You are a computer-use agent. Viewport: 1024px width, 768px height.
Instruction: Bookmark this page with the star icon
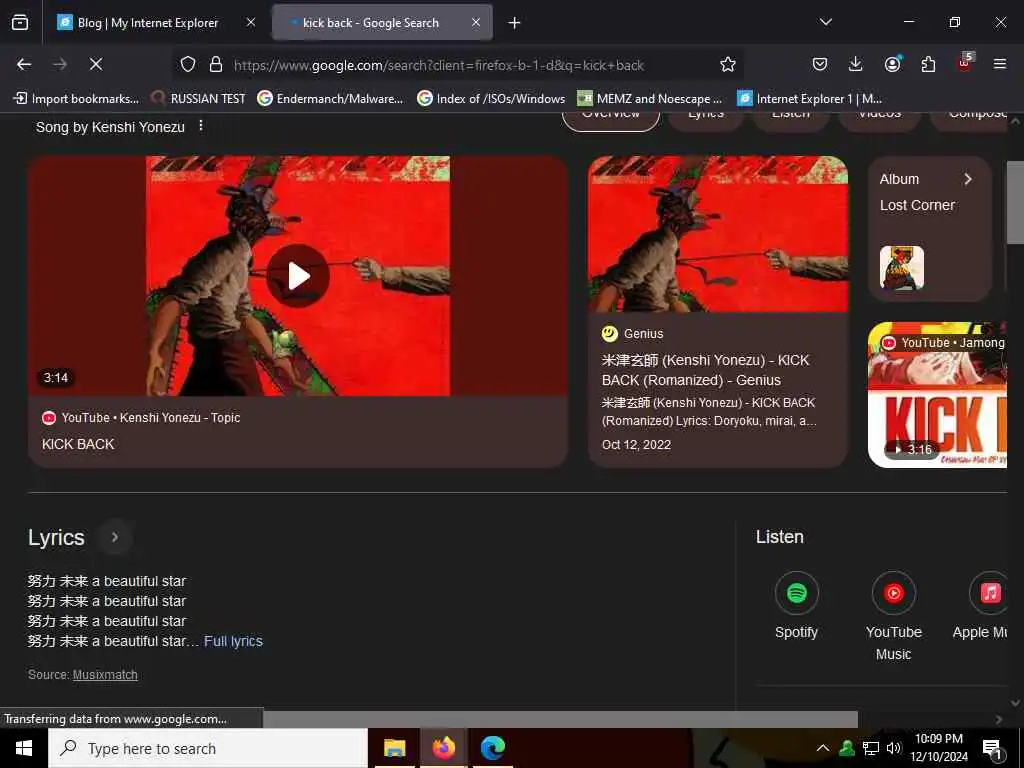click(x=728, y=64)
